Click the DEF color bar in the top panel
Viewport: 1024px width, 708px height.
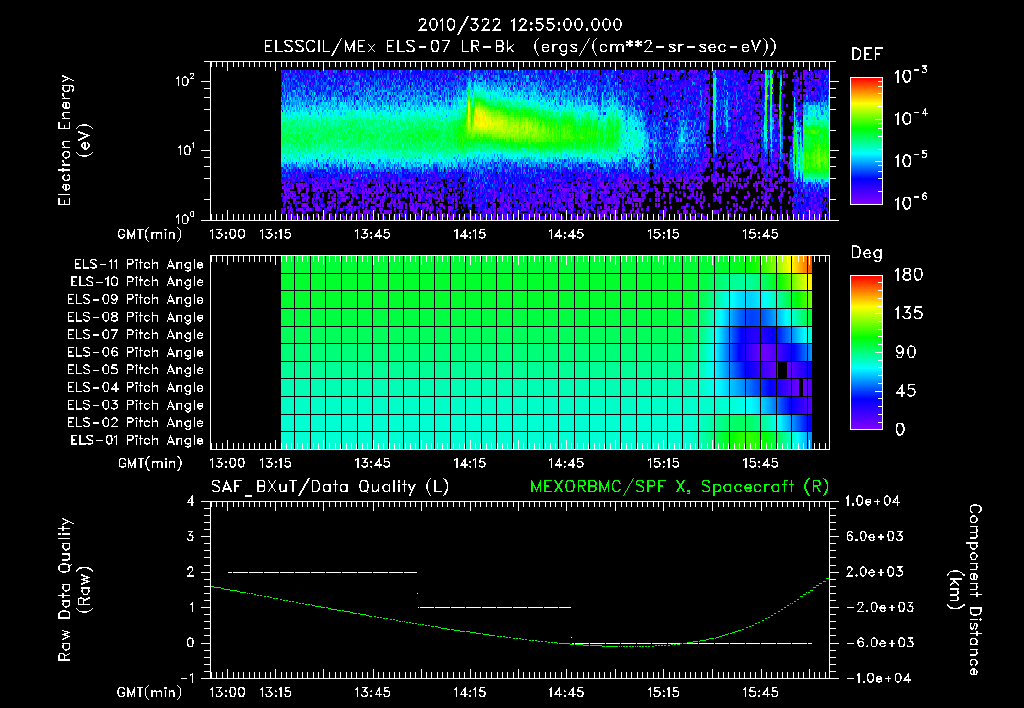pos(866,140)
